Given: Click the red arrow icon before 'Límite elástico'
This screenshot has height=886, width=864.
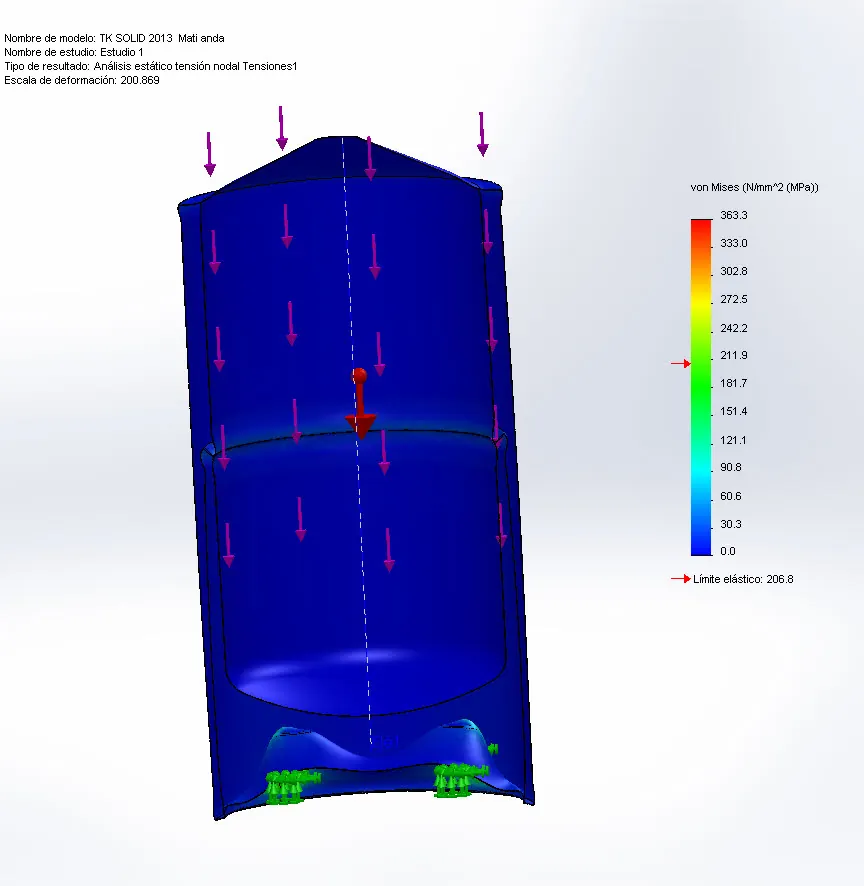Looking at the screenshot, I should pyautogui.click(x=681, y=579).
